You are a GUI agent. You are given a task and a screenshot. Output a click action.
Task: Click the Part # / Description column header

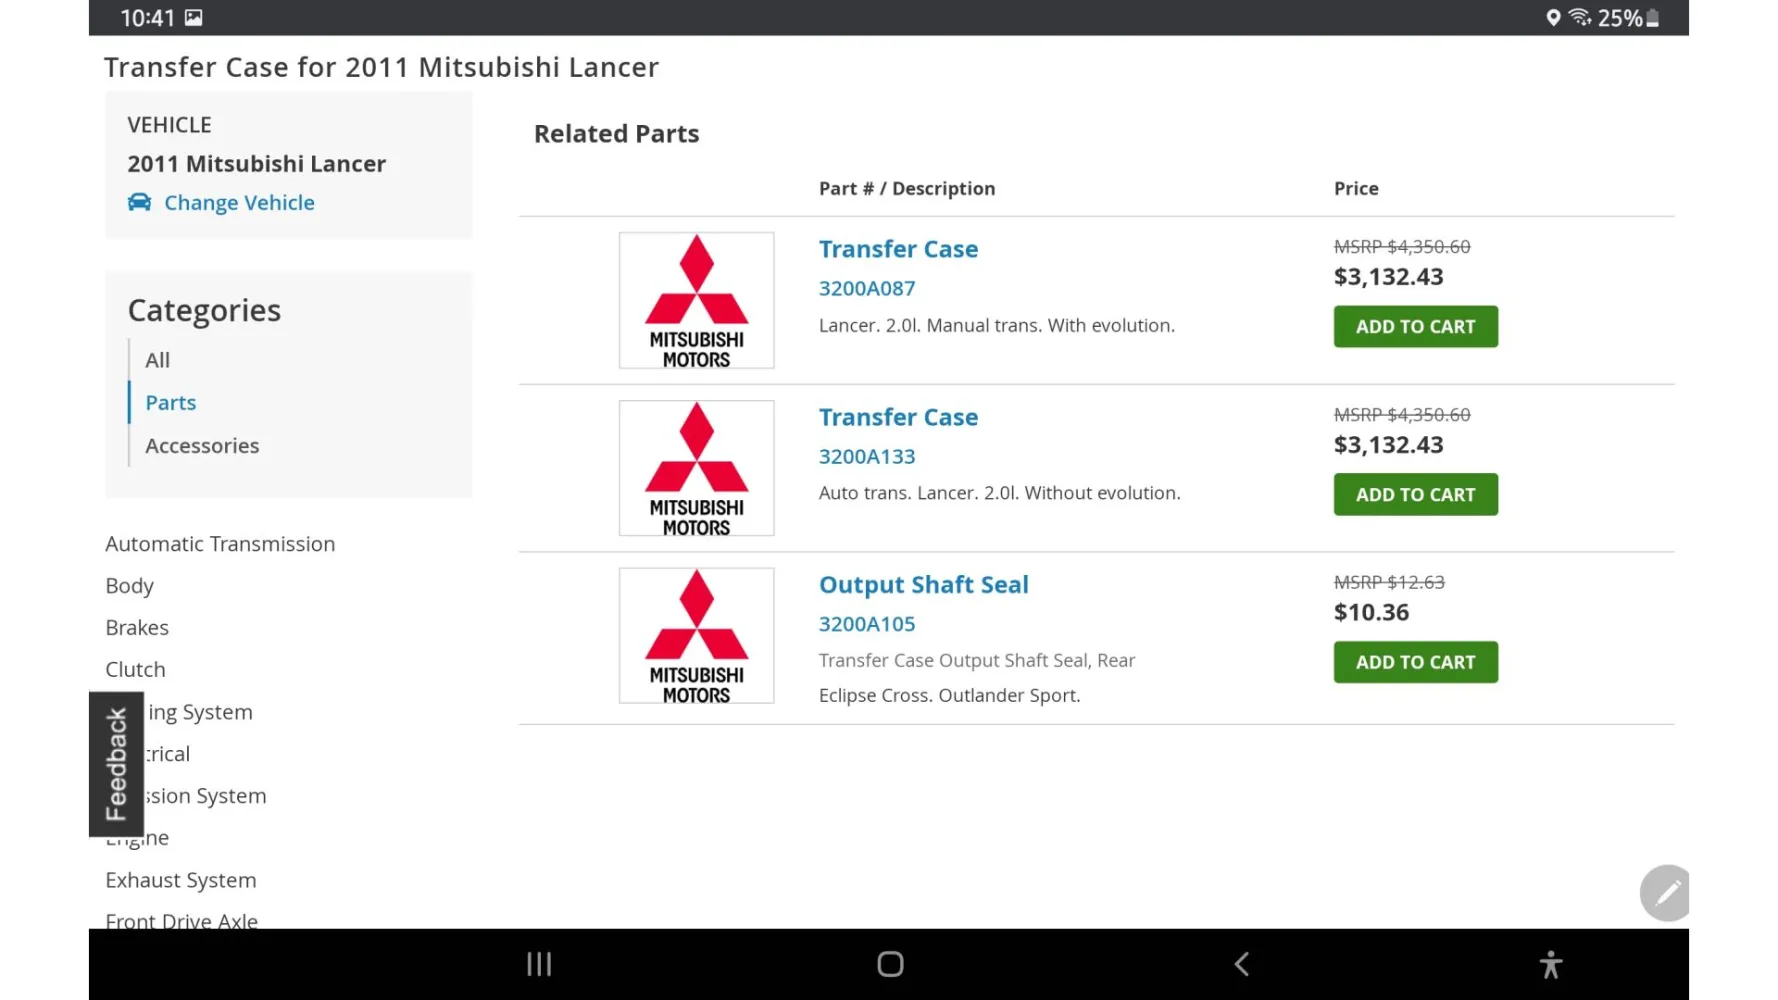tap(907, 189)
